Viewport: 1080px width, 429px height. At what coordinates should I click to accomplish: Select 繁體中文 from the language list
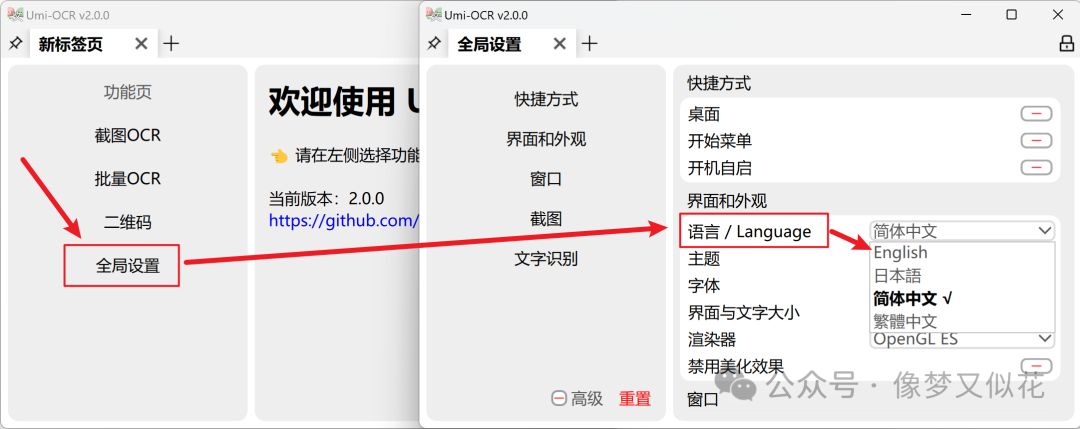[x=905, y=321]
